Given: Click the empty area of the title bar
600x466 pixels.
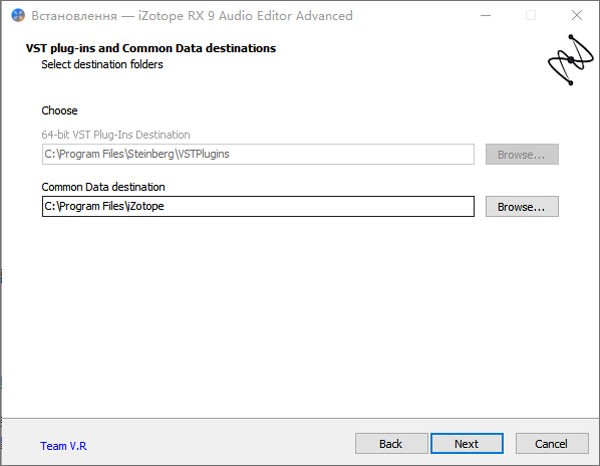Looking at the screenshot, I should 410,16.
